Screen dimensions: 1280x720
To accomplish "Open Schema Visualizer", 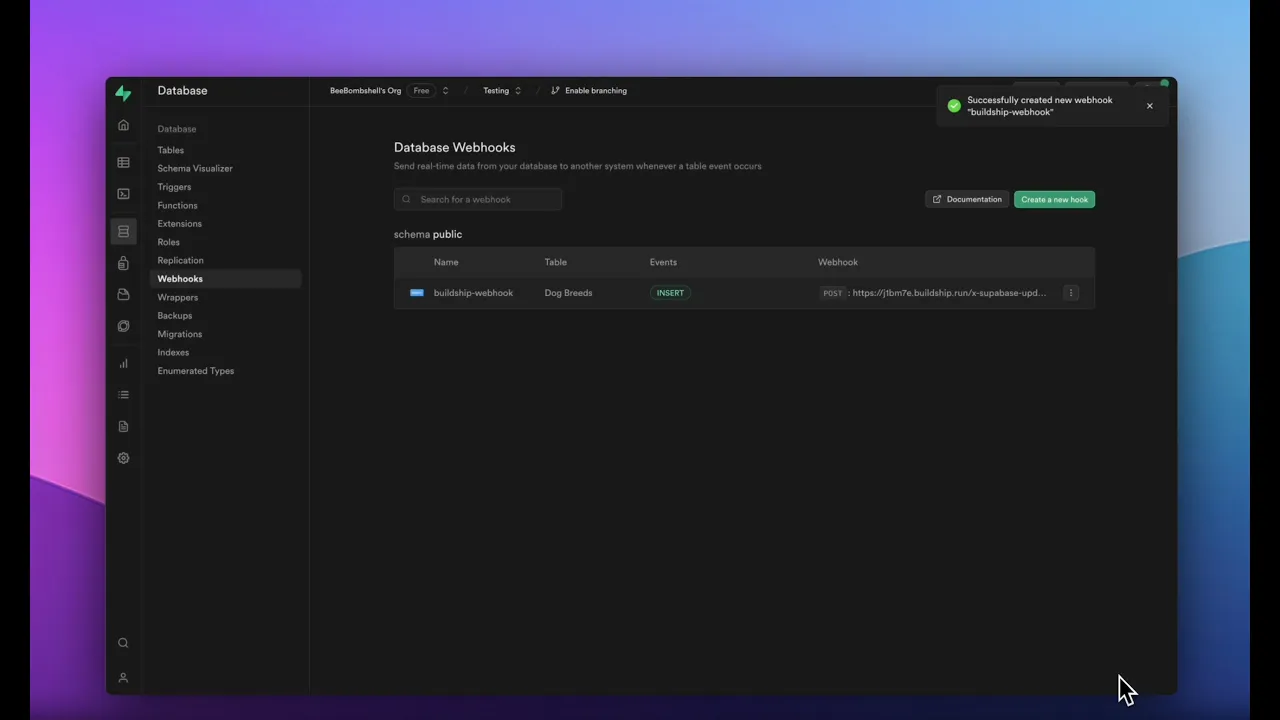I will point(195,169).
